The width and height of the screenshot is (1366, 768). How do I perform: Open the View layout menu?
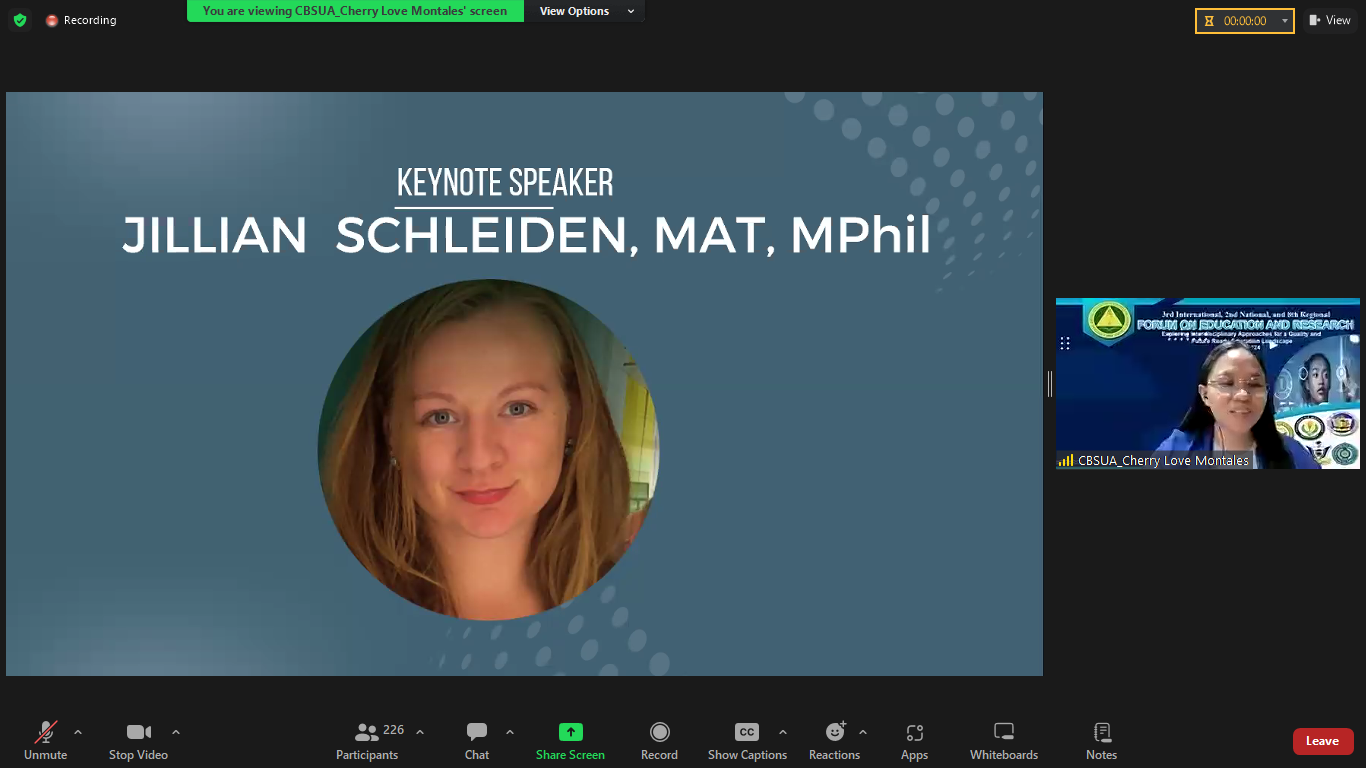[x=1330, y=20]
